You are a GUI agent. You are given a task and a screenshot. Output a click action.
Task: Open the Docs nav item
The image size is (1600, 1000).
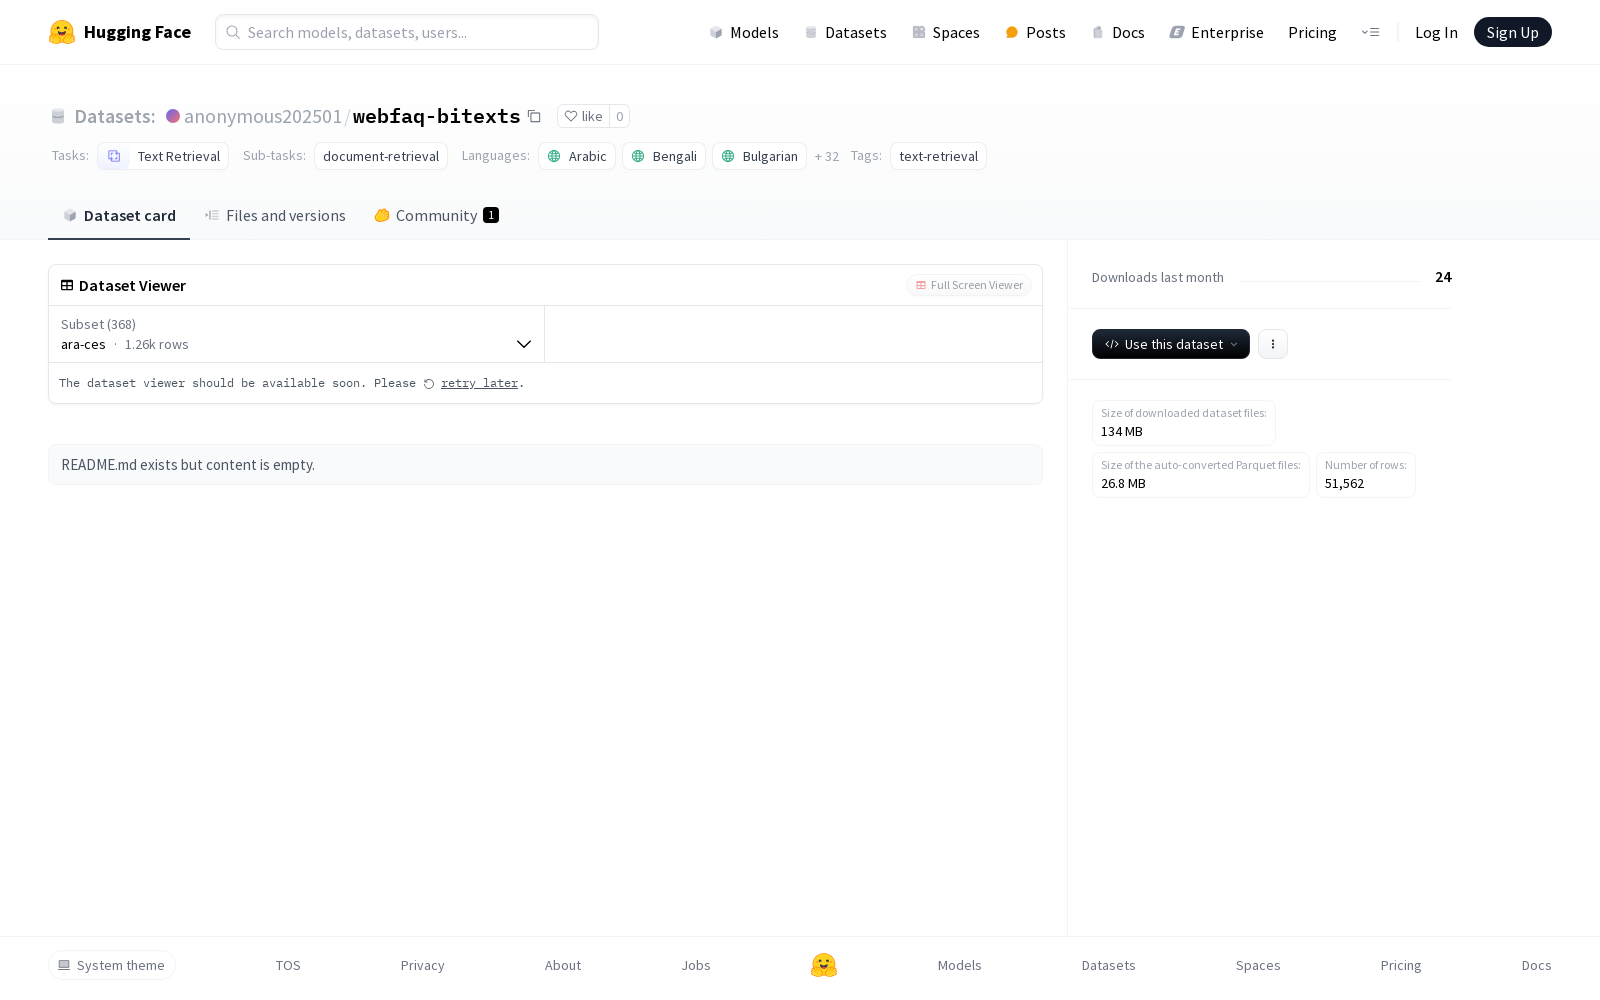click(1118, 32)
